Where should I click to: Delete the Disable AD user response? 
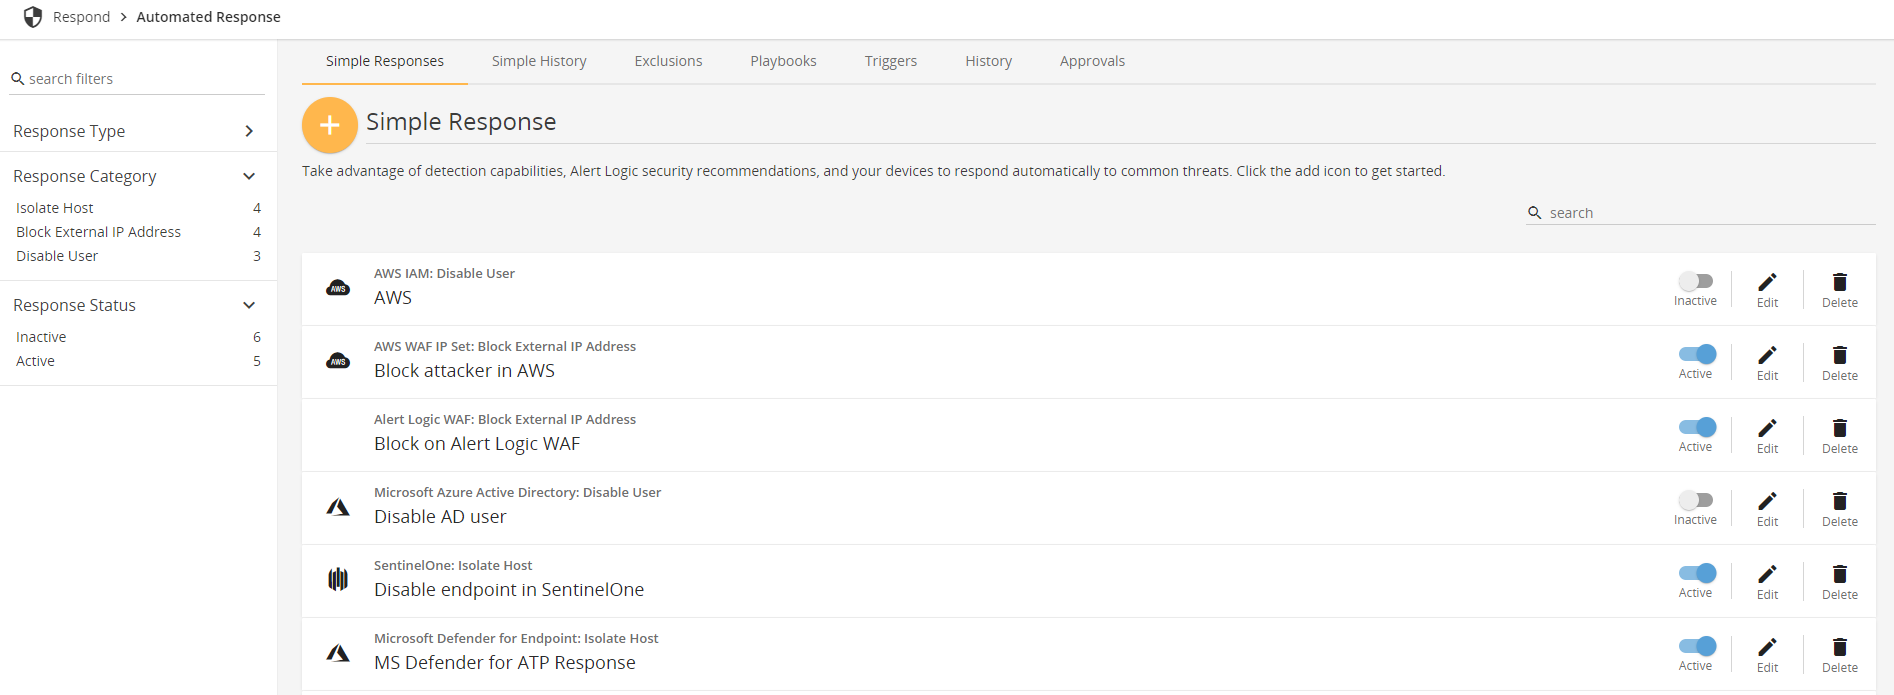[1839, 508]
